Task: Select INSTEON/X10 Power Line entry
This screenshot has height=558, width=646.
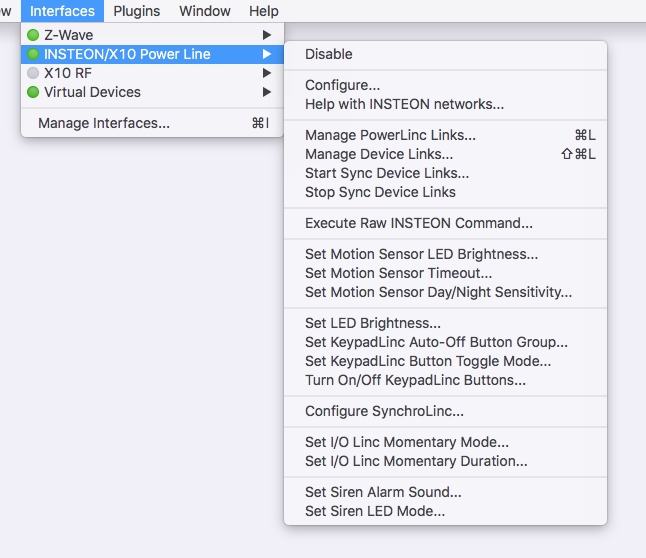Action: (x=152, y=54)
